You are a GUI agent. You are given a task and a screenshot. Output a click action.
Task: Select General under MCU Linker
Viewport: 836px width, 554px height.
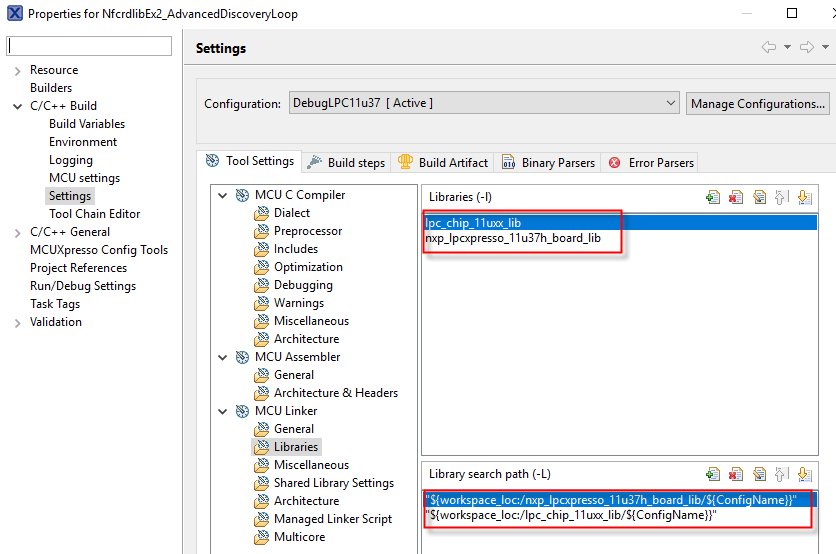click(294, 429)
